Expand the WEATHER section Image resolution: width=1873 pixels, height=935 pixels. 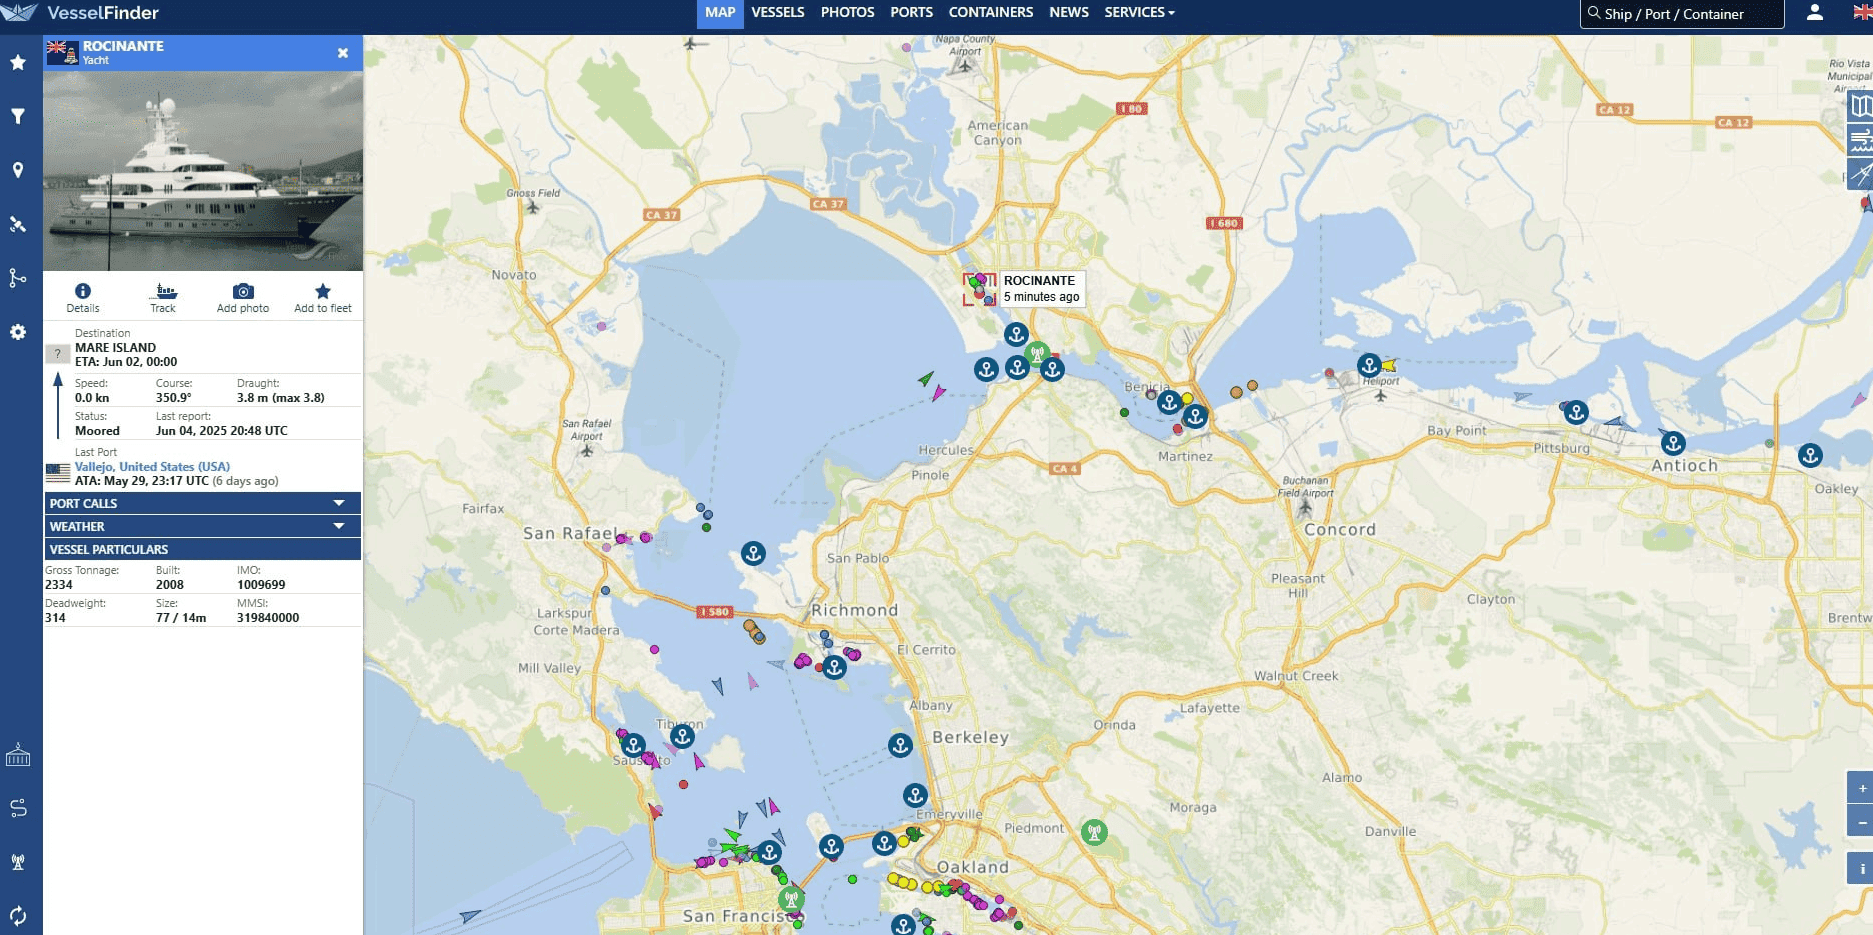click(x=202, y=526)
